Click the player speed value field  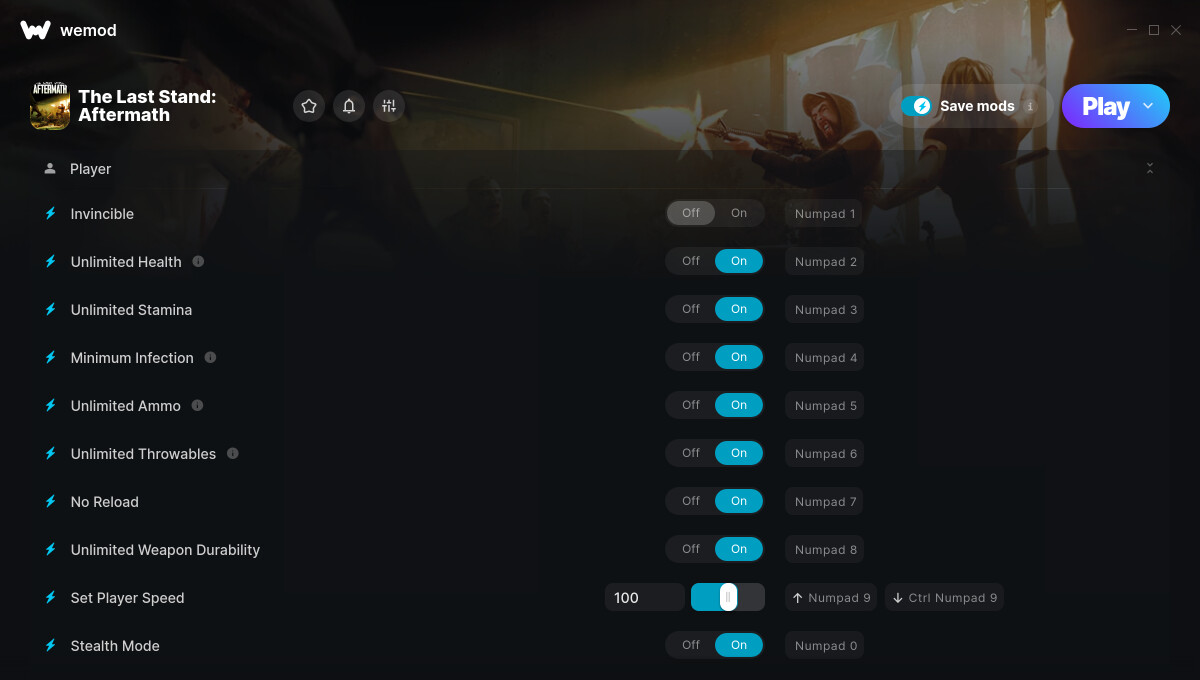(645, 597)
